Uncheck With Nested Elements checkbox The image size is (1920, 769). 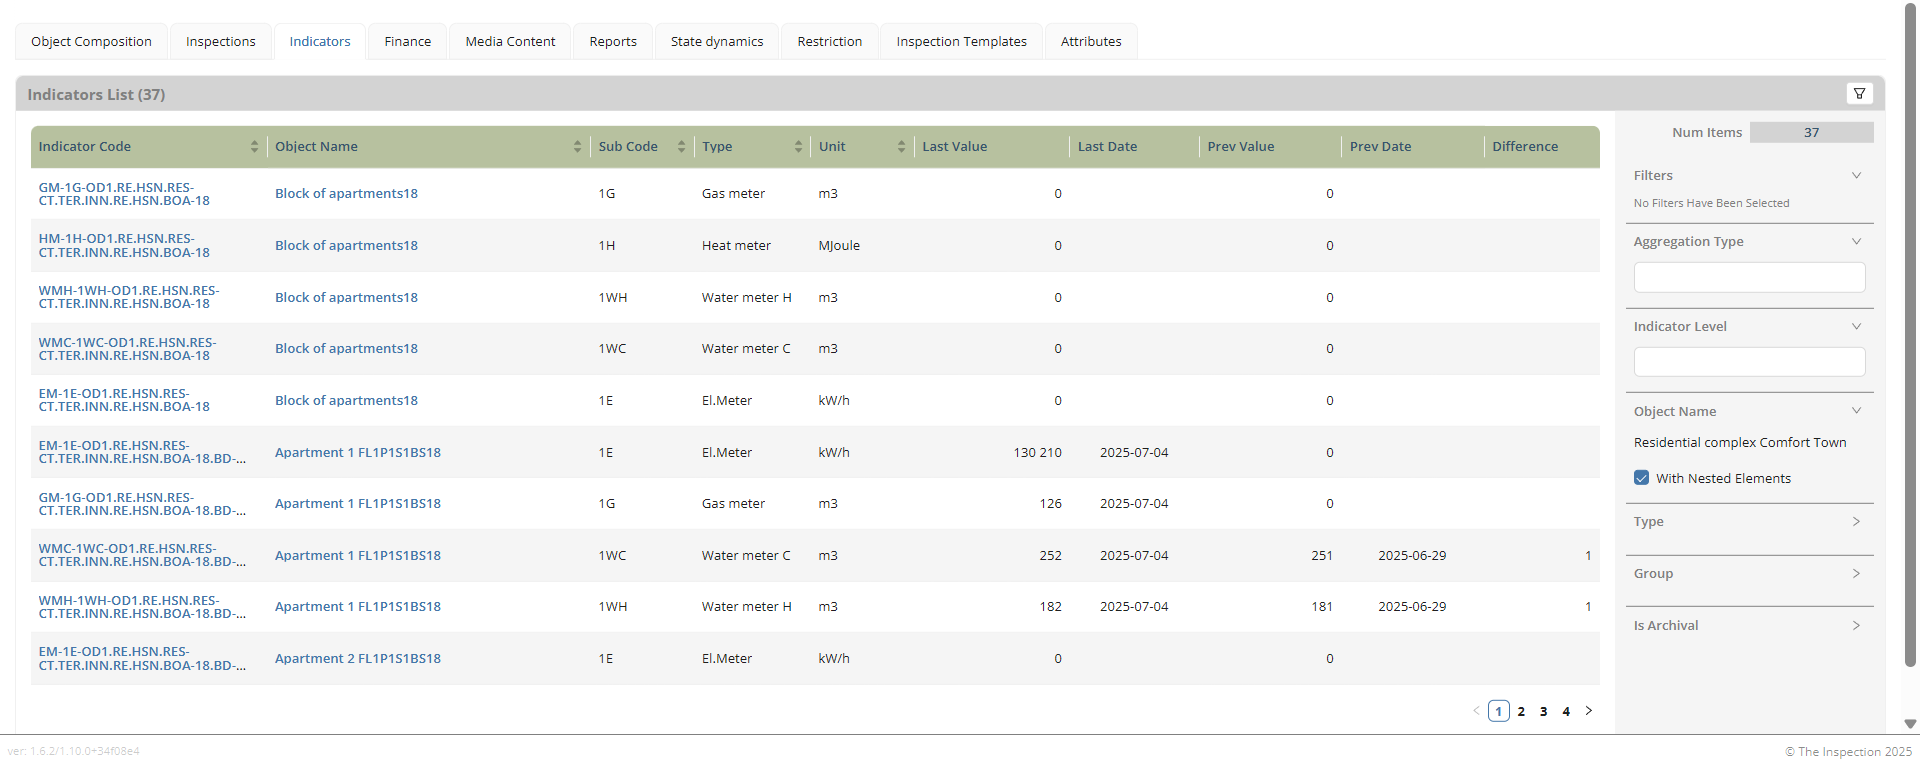pos(1641,478)
